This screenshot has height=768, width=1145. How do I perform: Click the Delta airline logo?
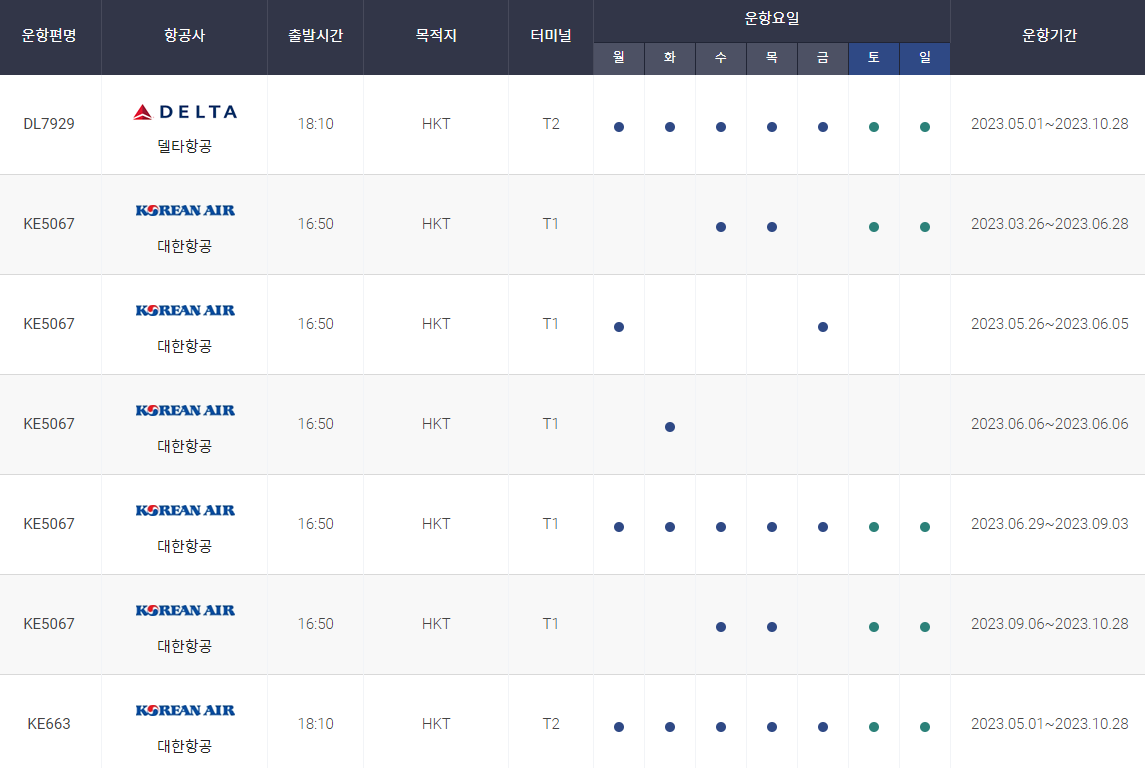[185, 112]
